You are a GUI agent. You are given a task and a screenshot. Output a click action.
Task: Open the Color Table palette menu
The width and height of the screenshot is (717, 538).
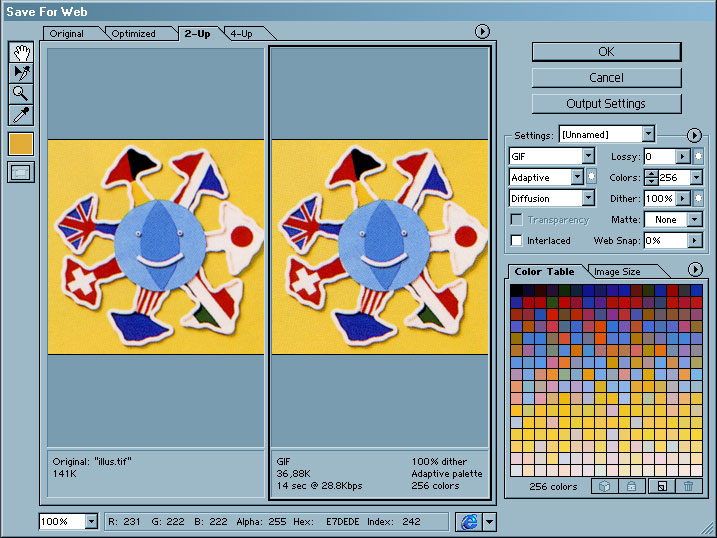click(x=695, y=270)
